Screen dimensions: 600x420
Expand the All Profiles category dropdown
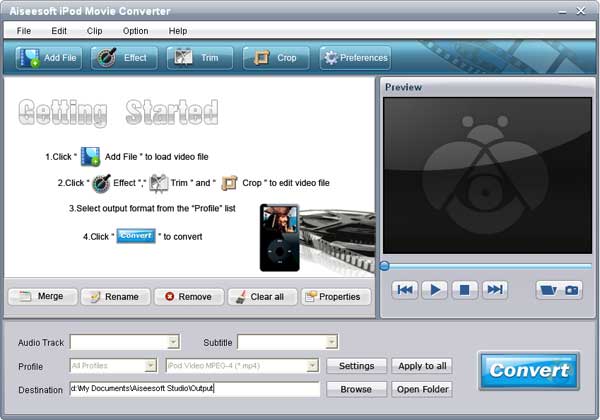tap(151, 366)
